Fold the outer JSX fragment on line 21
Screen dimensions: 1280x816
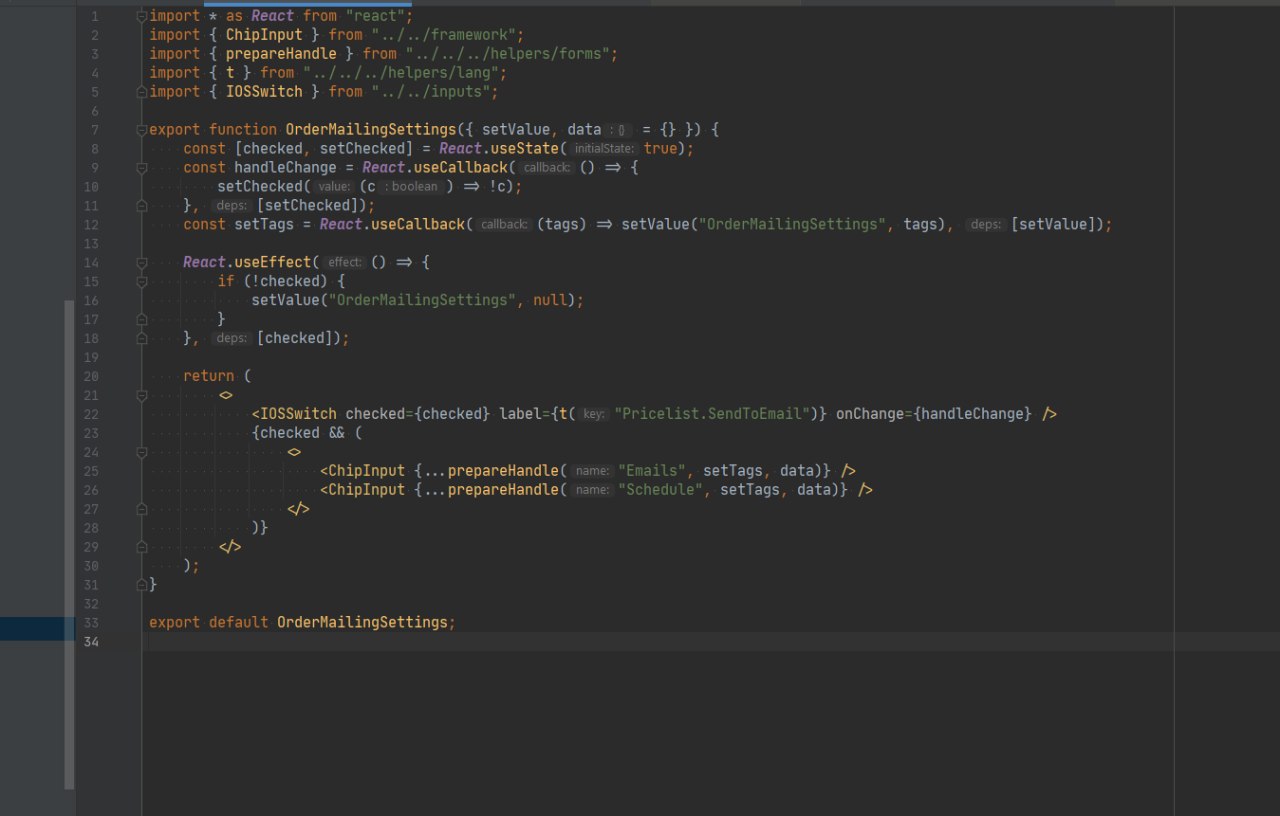click(x=142, y=395)
